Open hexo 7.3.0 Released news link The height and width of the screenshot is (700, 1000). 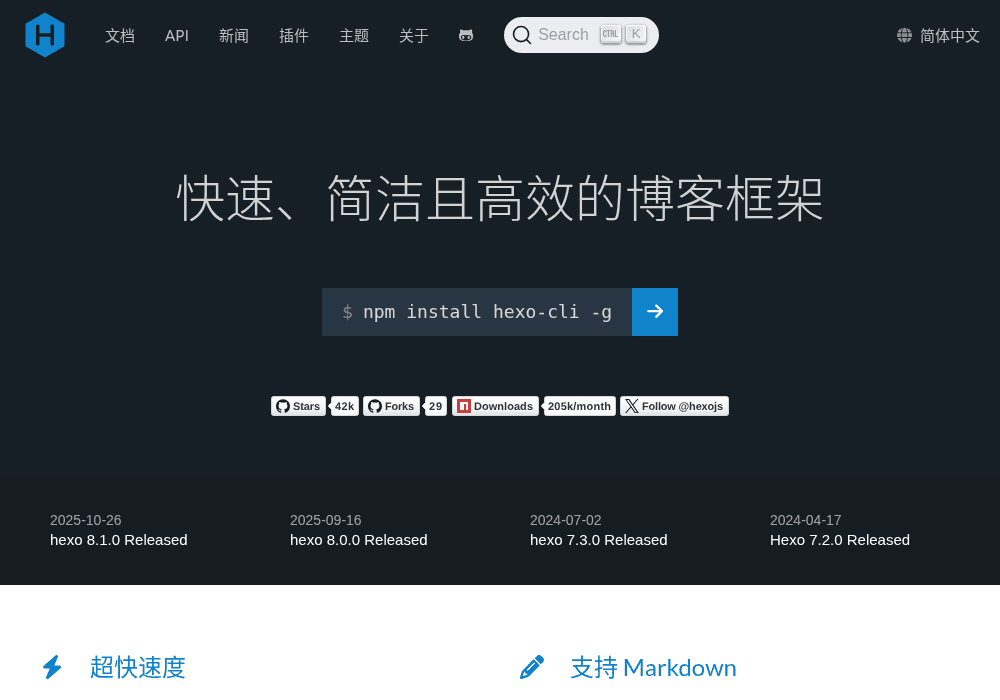click(599, 540)
